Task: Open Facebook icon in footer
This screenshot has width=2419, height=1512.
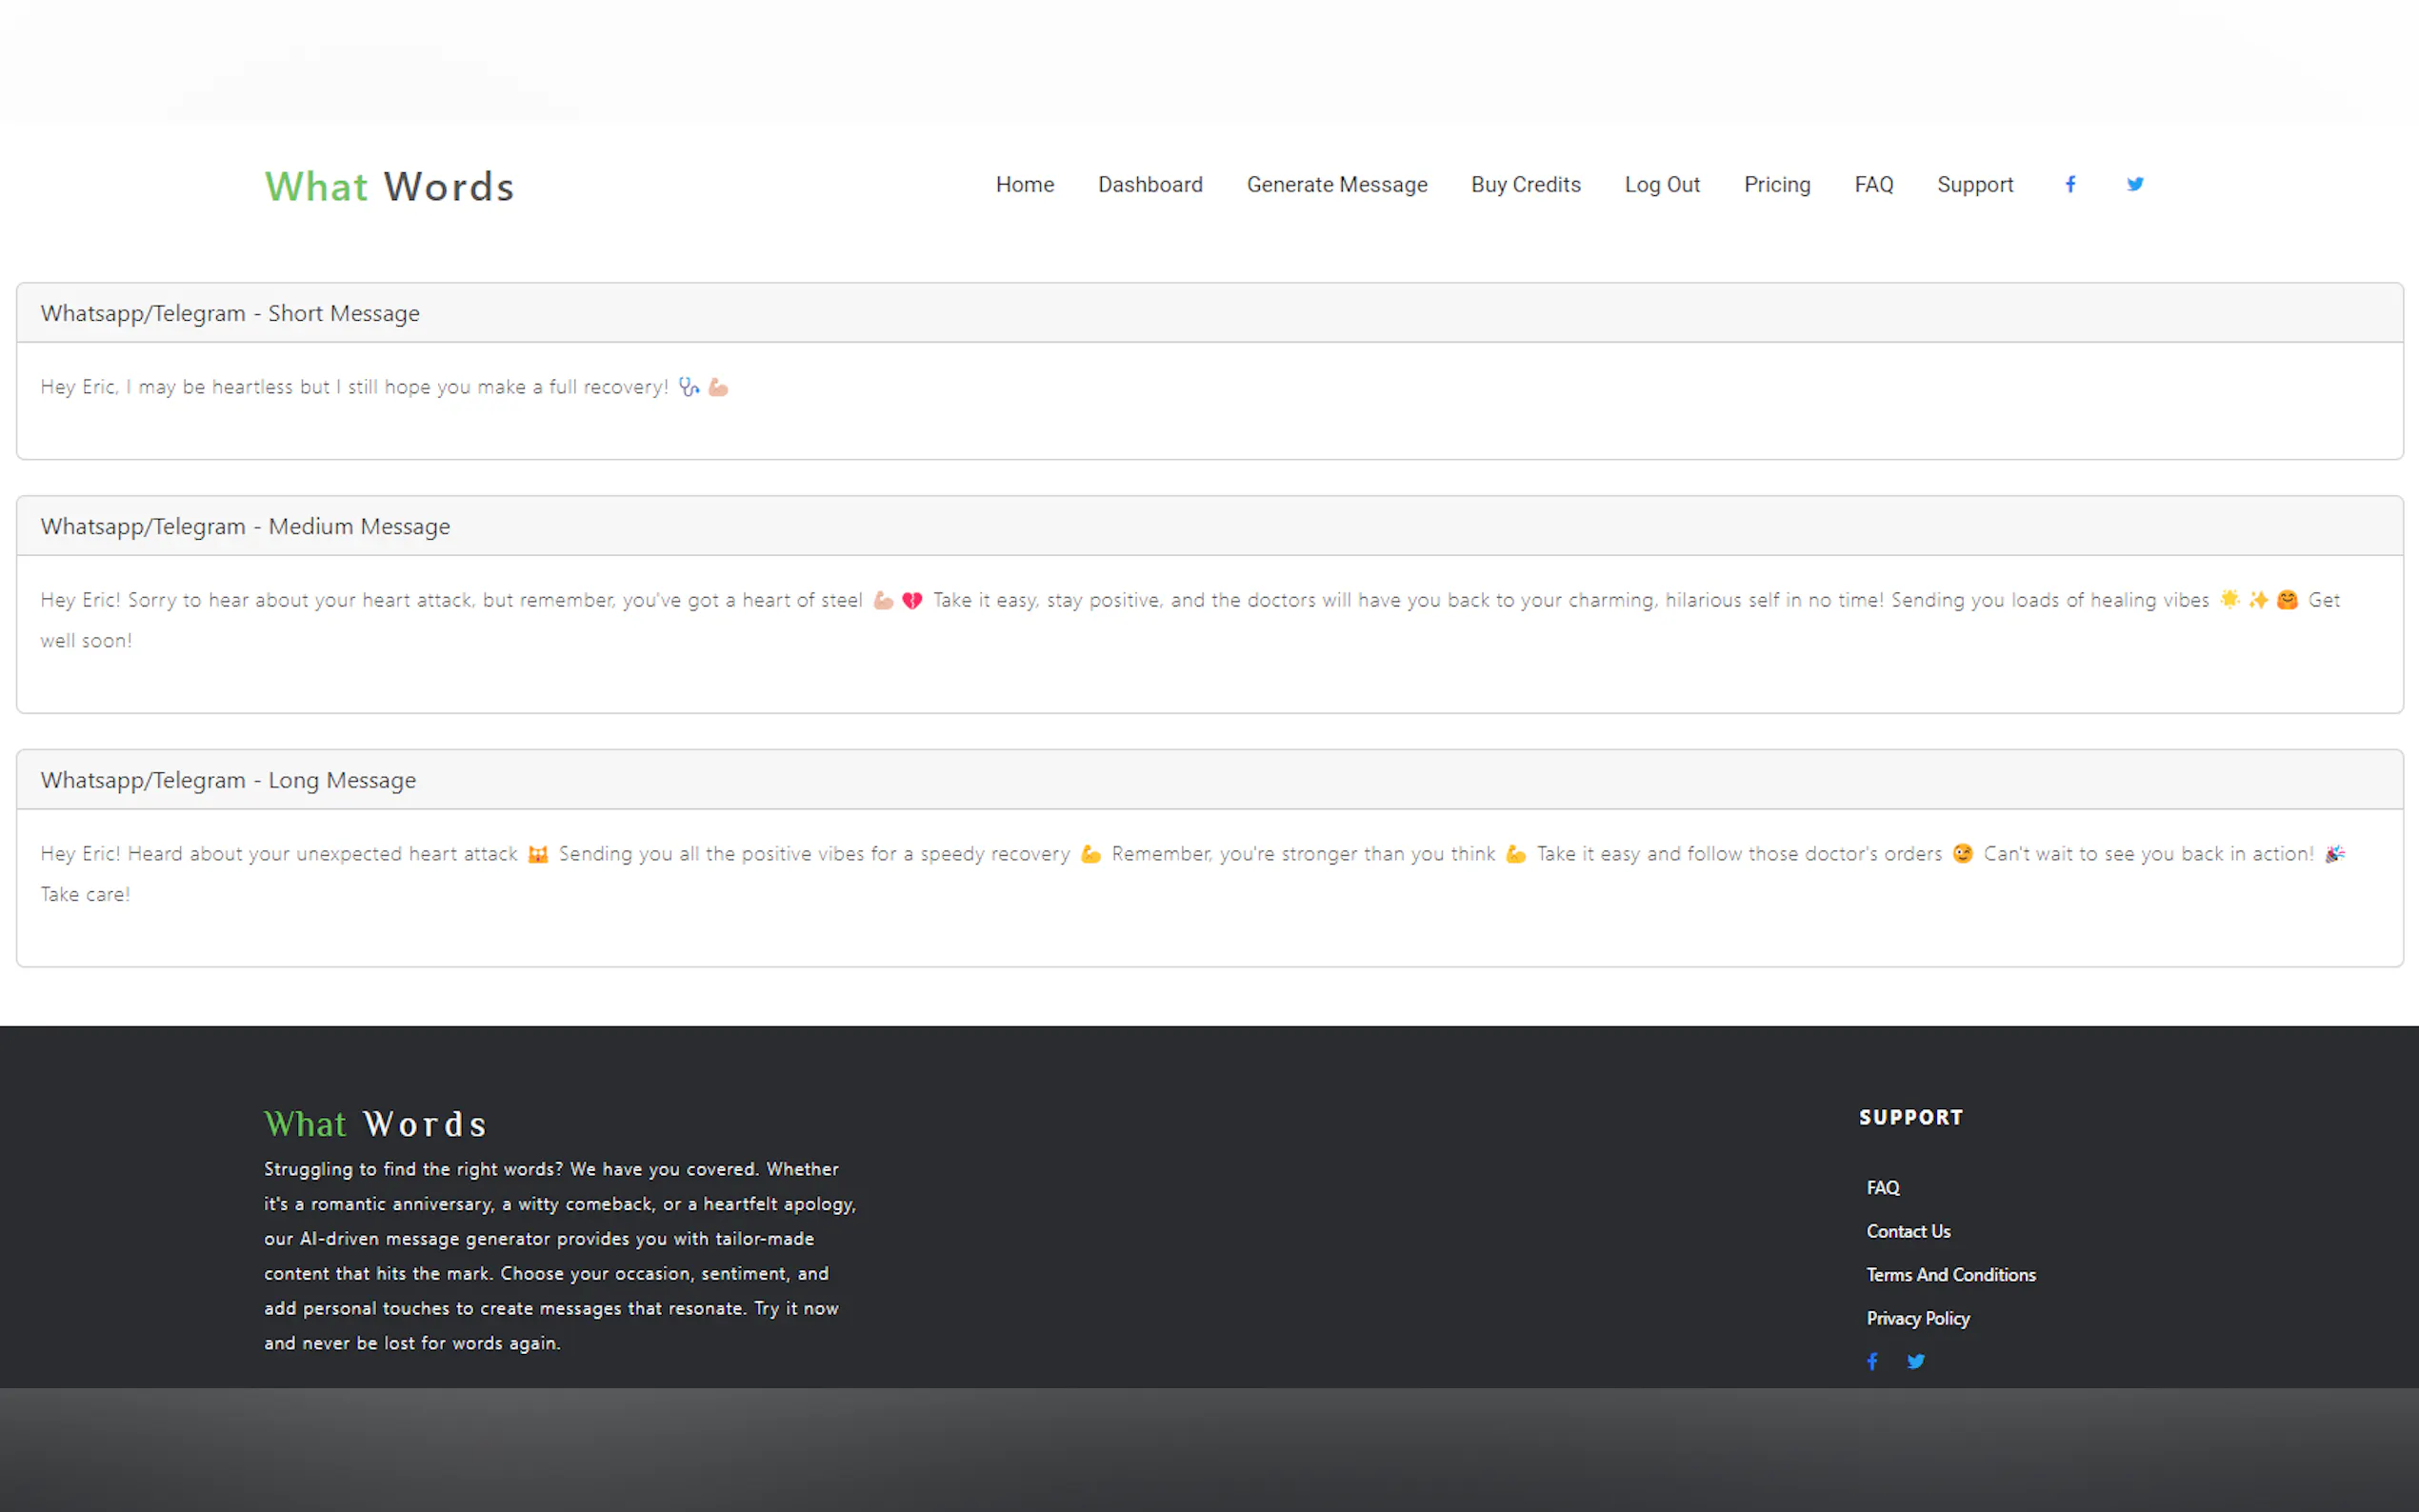Action: pos(1872,1361)
